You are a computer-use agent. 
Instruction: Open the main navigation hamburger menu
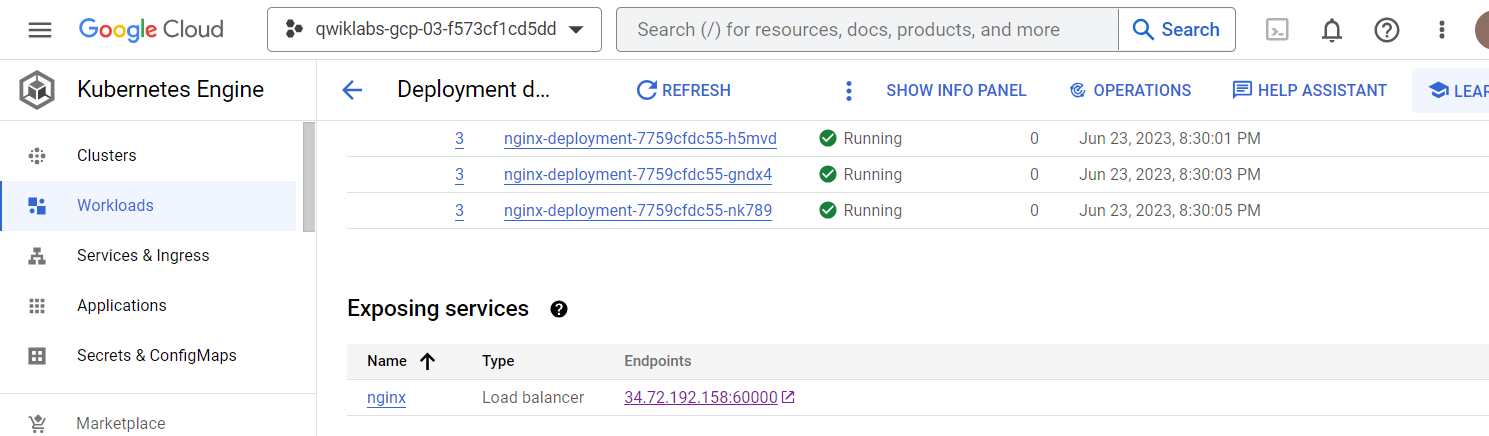coord(39,30)
